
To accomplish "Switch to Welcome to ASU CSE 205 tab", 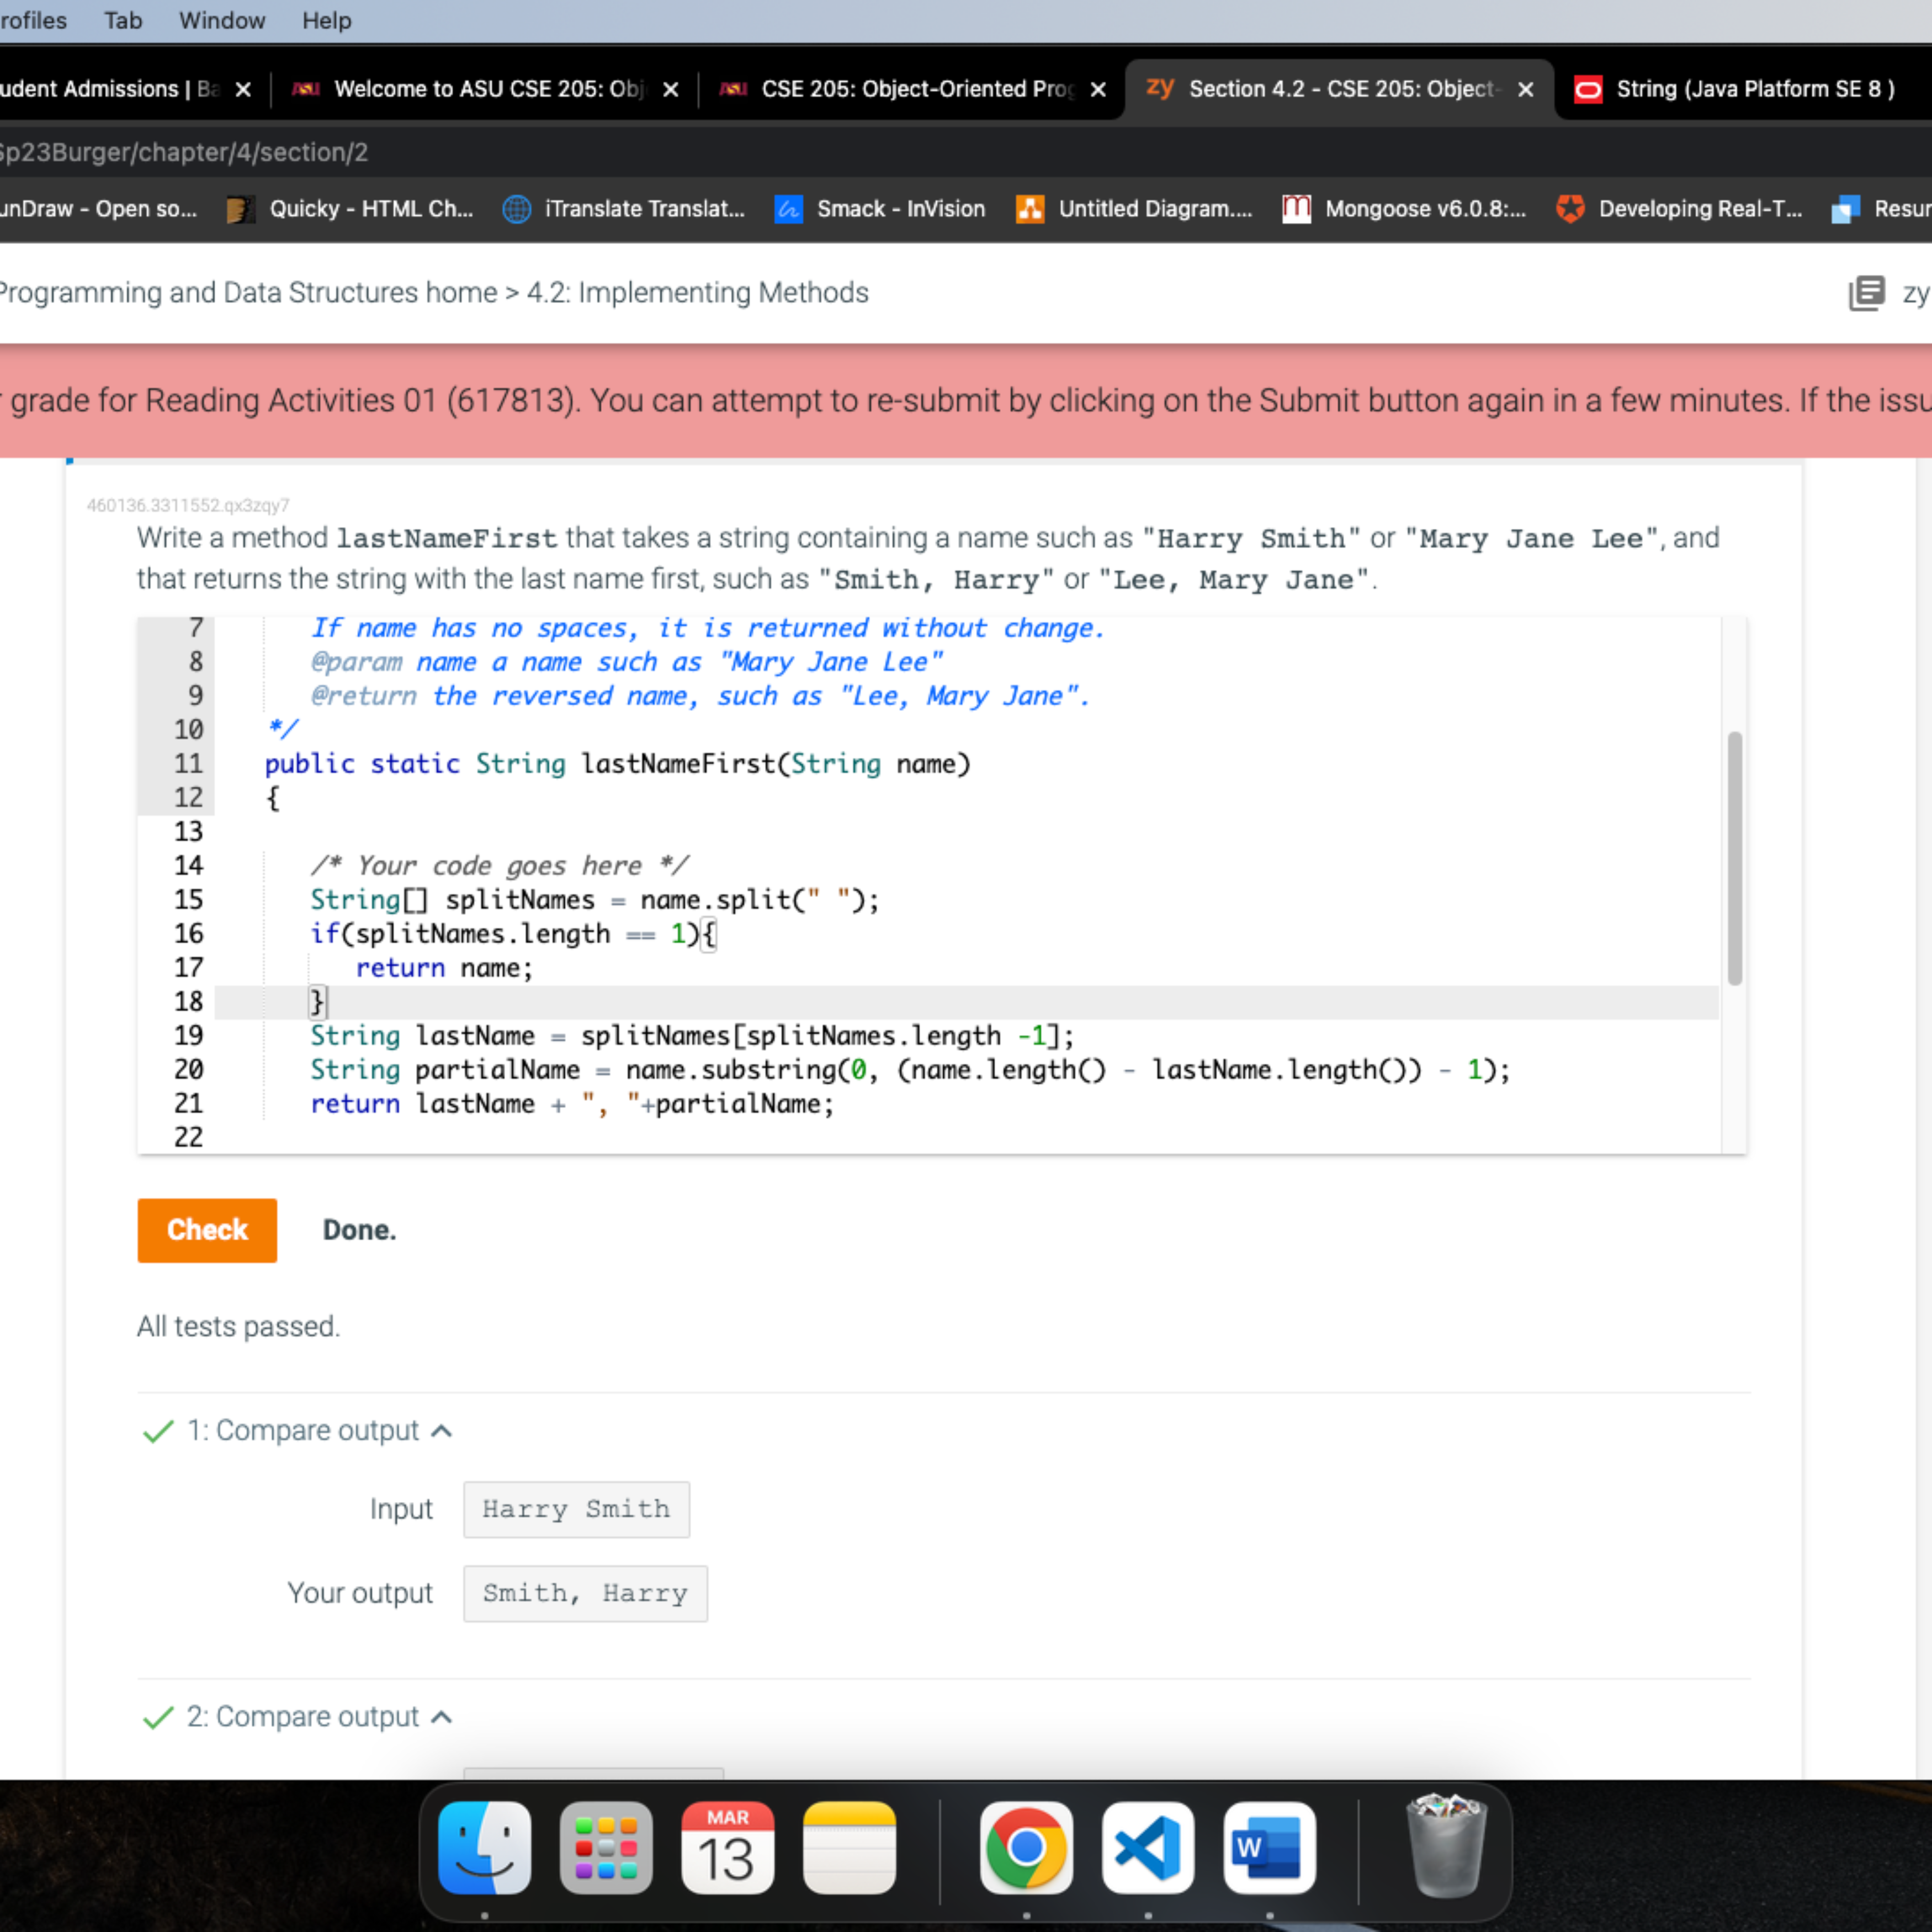I will click(487, 89).
